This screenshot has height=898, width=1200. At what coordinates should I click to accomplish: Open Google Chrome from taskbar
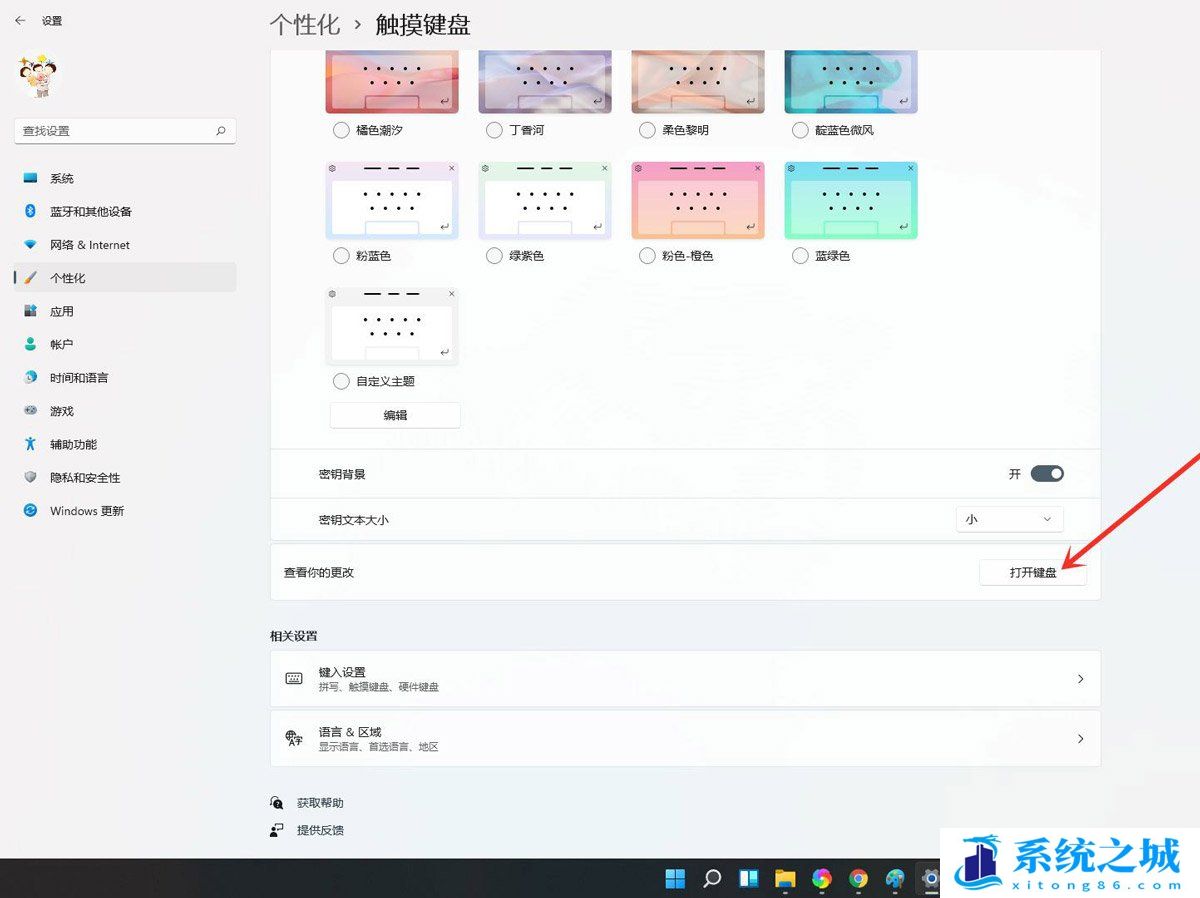click(x=858, y=879)
